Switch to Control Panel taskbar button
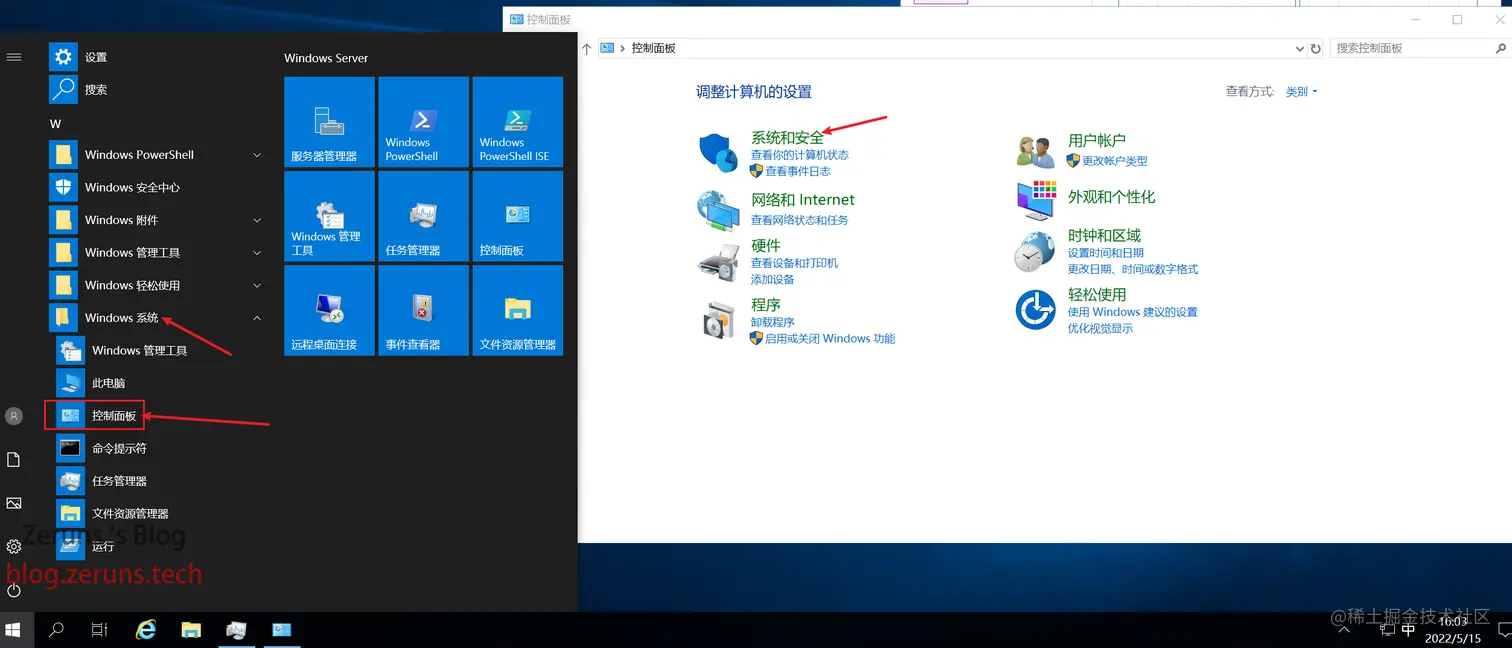Image resolution: width=1512 pixels, height=648 pixels. [282, 630]
